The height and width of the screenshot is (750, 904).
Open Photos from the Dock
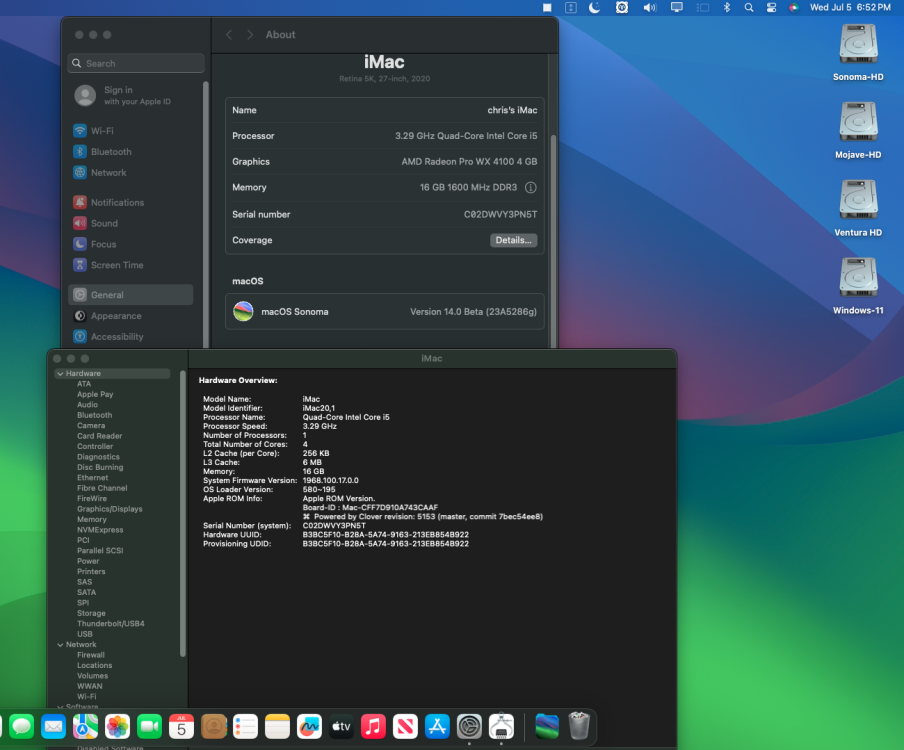118,726
